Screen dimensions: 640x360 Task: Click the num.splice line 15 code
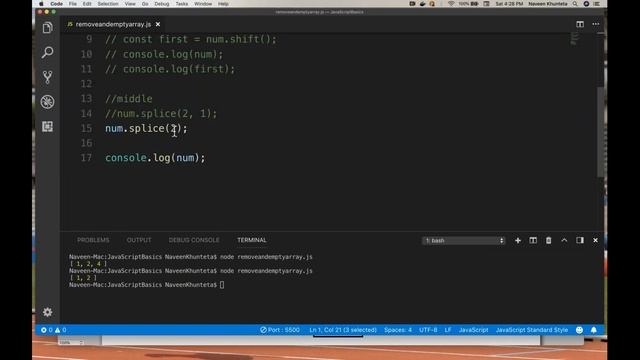coord(146,128)
